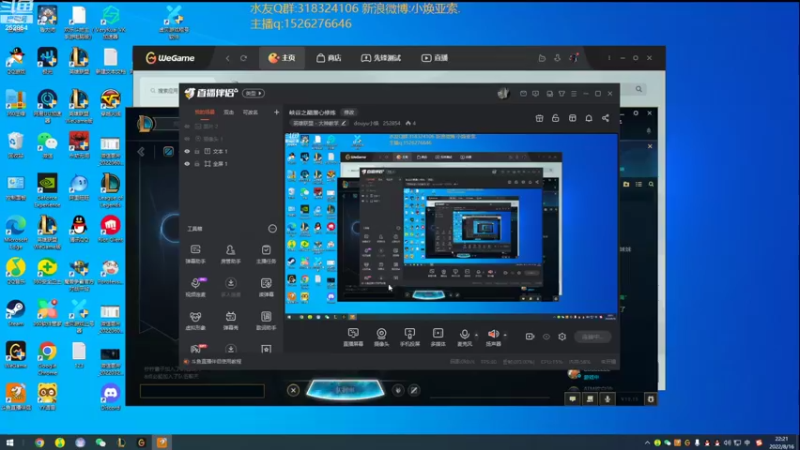800x450 pixels.
Task: Switch to WeGame 主页 tab
Action: pos(282,58)
